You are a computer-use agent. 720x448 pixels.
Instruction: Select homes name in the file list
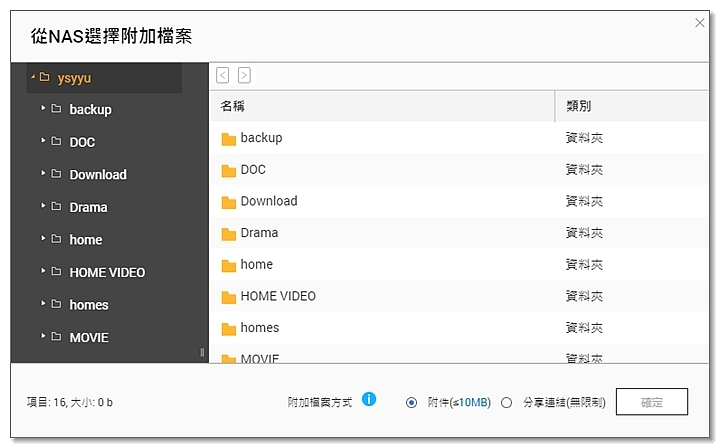(260, 328)
